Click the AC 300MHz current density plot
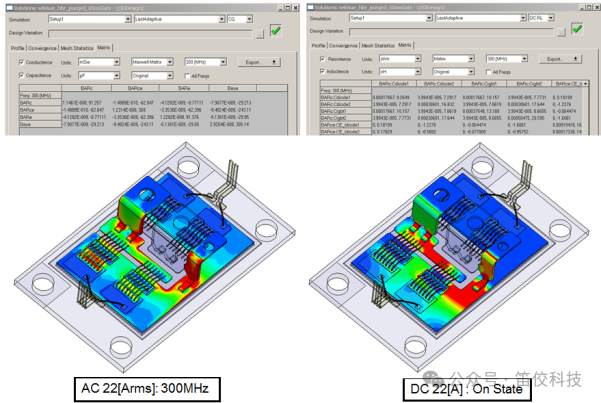601x403 pixels. click(x=153, y=257)
